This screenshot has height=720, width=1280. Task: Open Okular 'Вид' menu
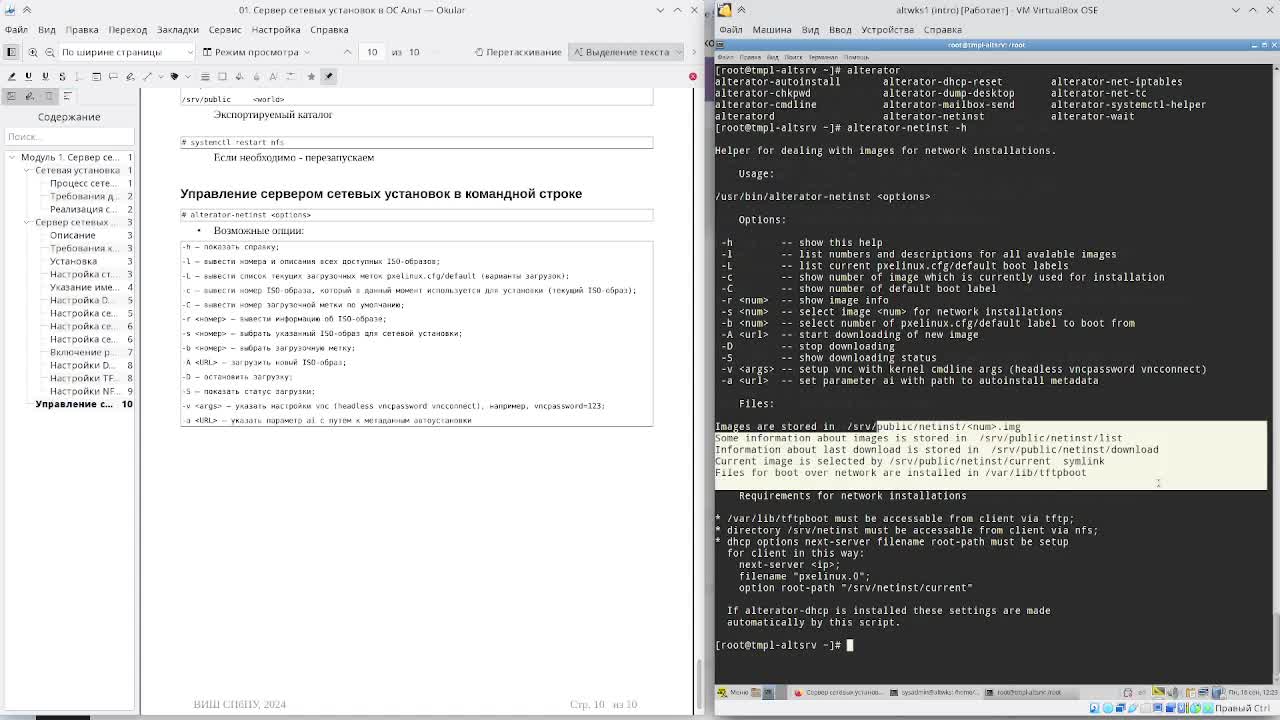[x=47, y=30]
